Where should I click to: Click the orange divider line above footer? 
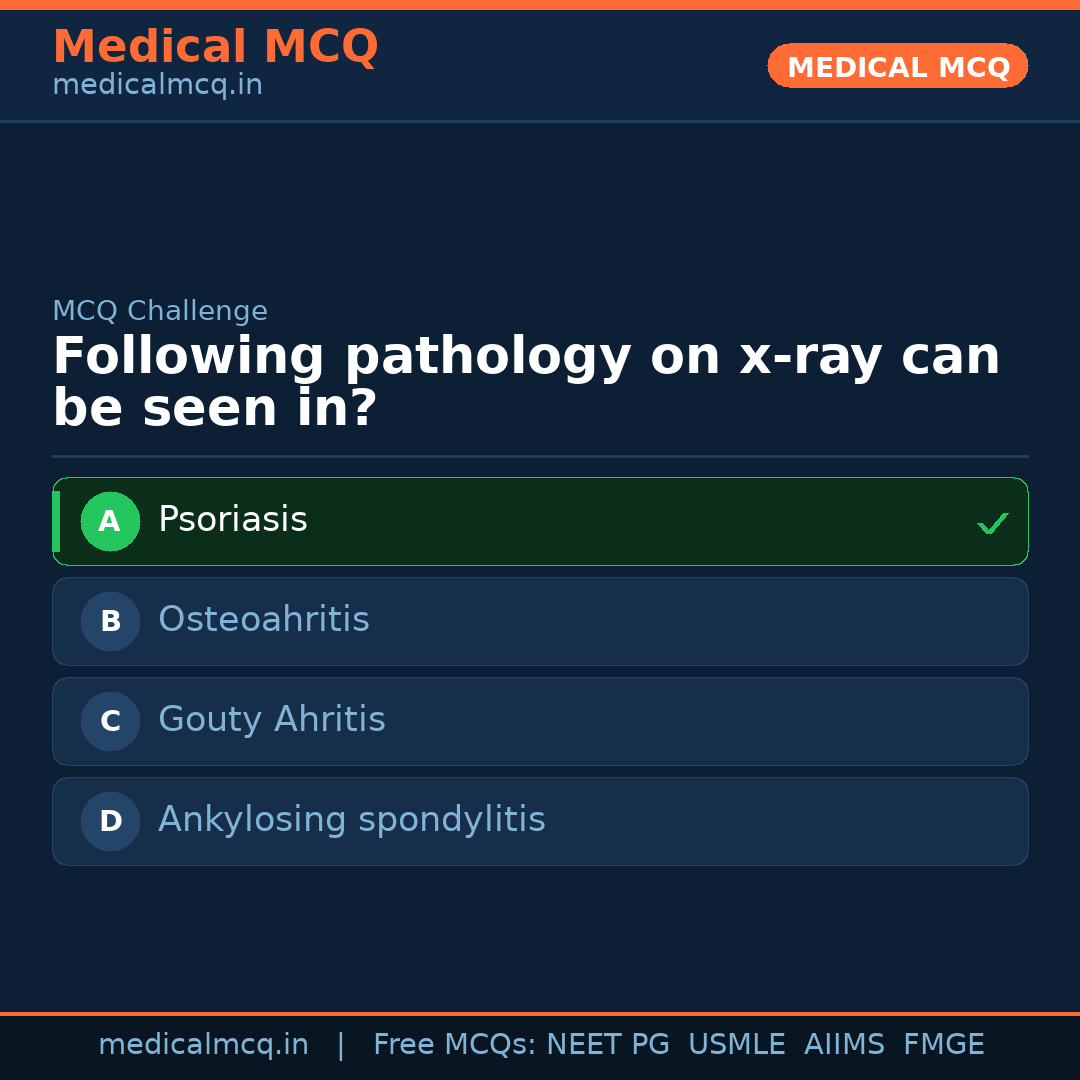point(540,1012)
